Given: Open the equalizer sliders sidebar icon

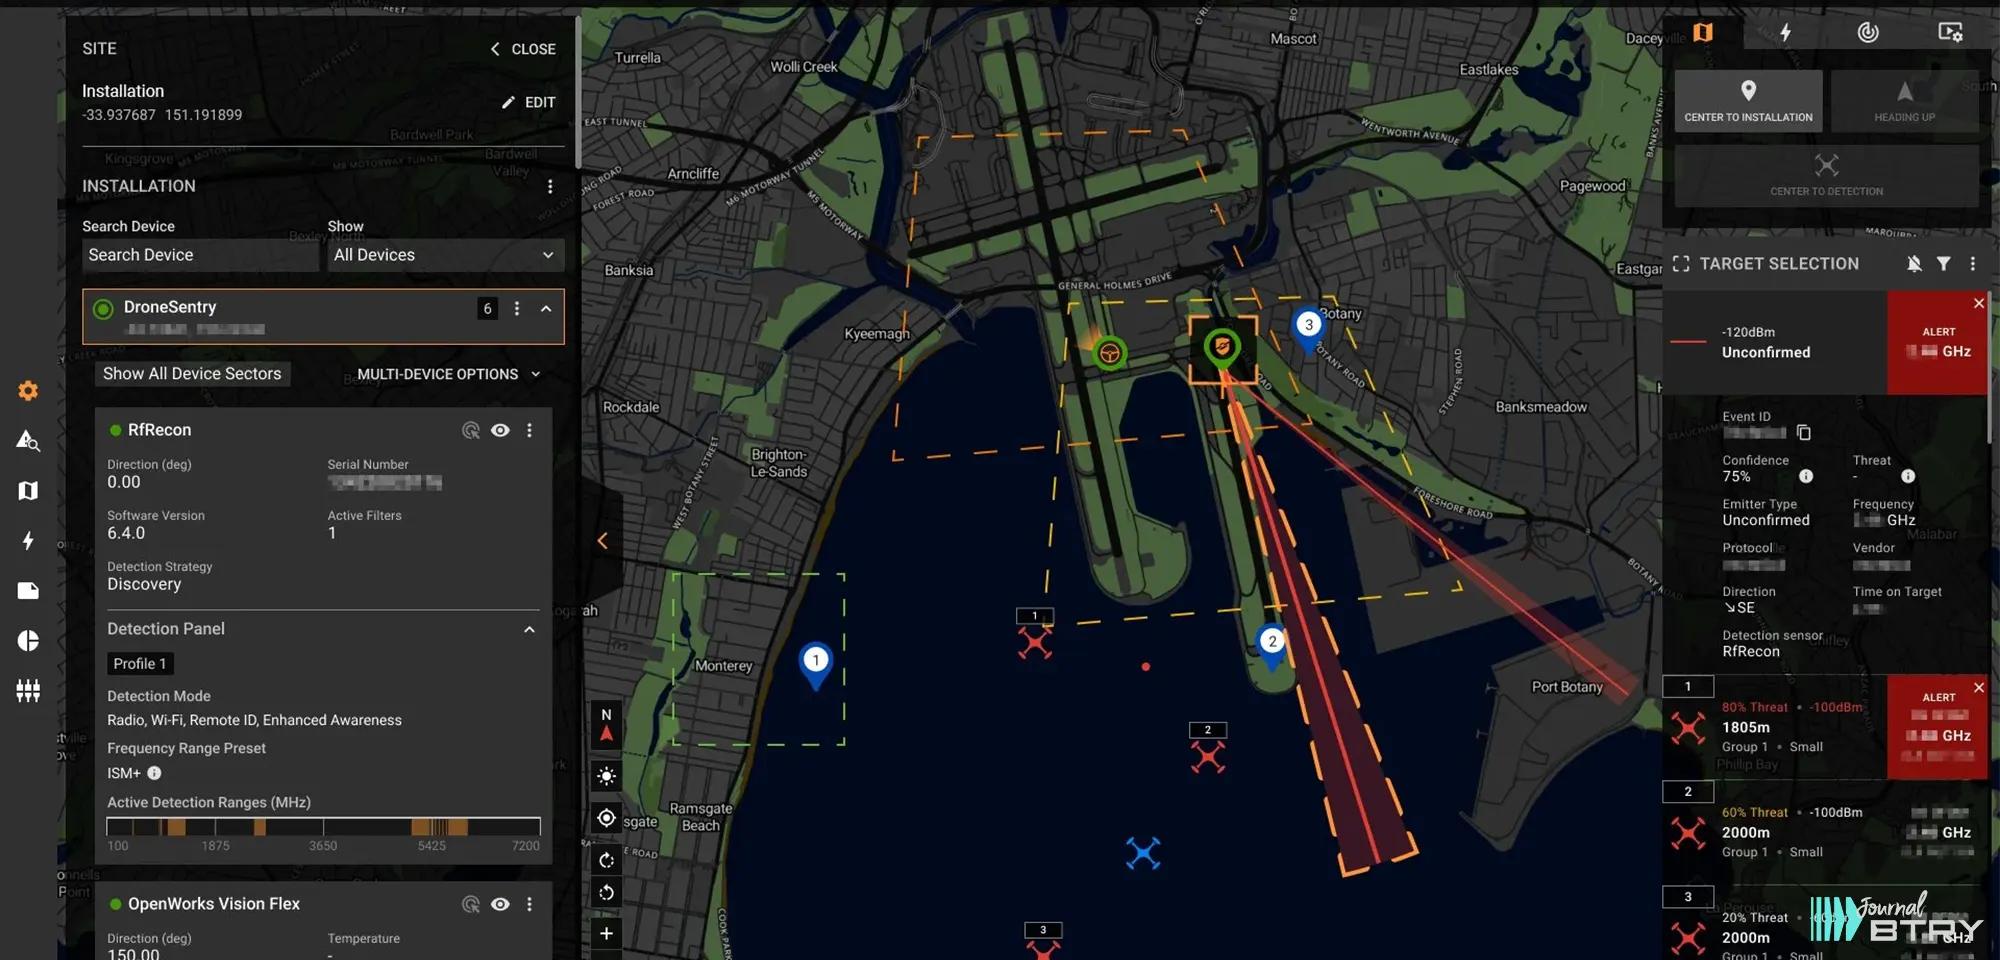Looking at the screenshot, I should click(28, 690).
